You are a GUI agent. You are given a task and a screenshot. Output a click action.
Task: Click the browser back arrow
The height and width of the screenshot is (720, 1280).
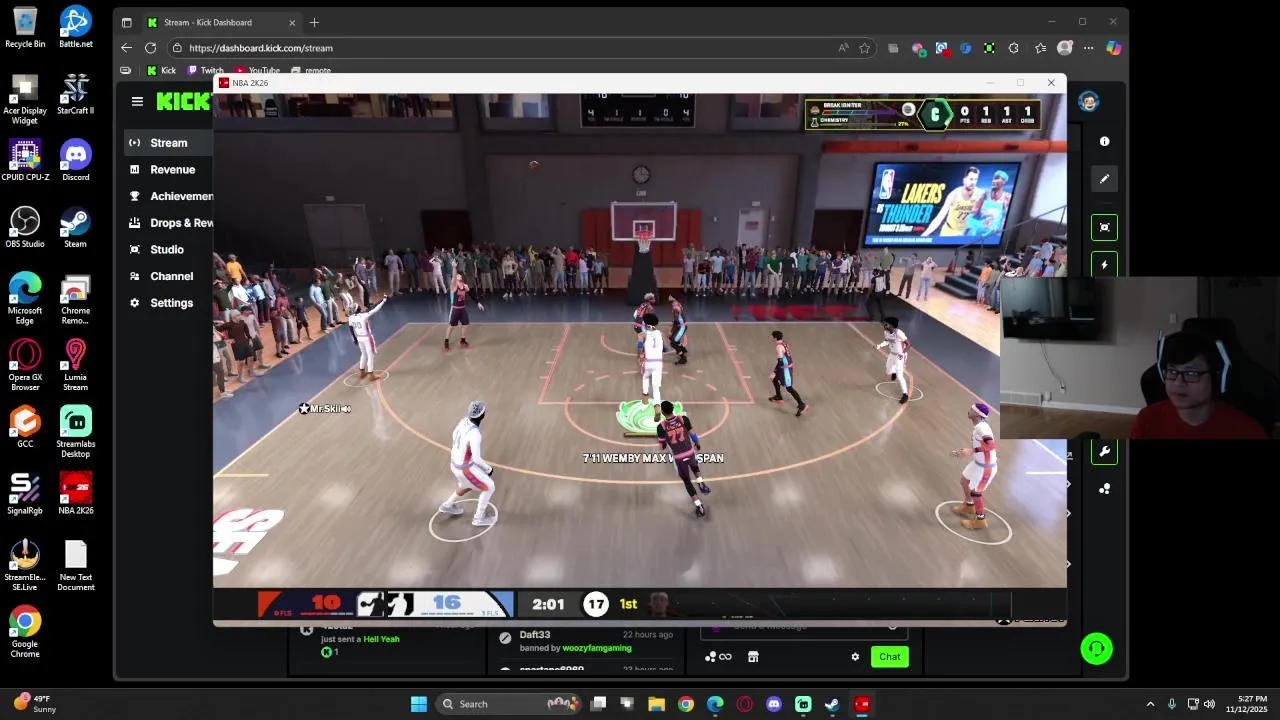coord(126,48)
